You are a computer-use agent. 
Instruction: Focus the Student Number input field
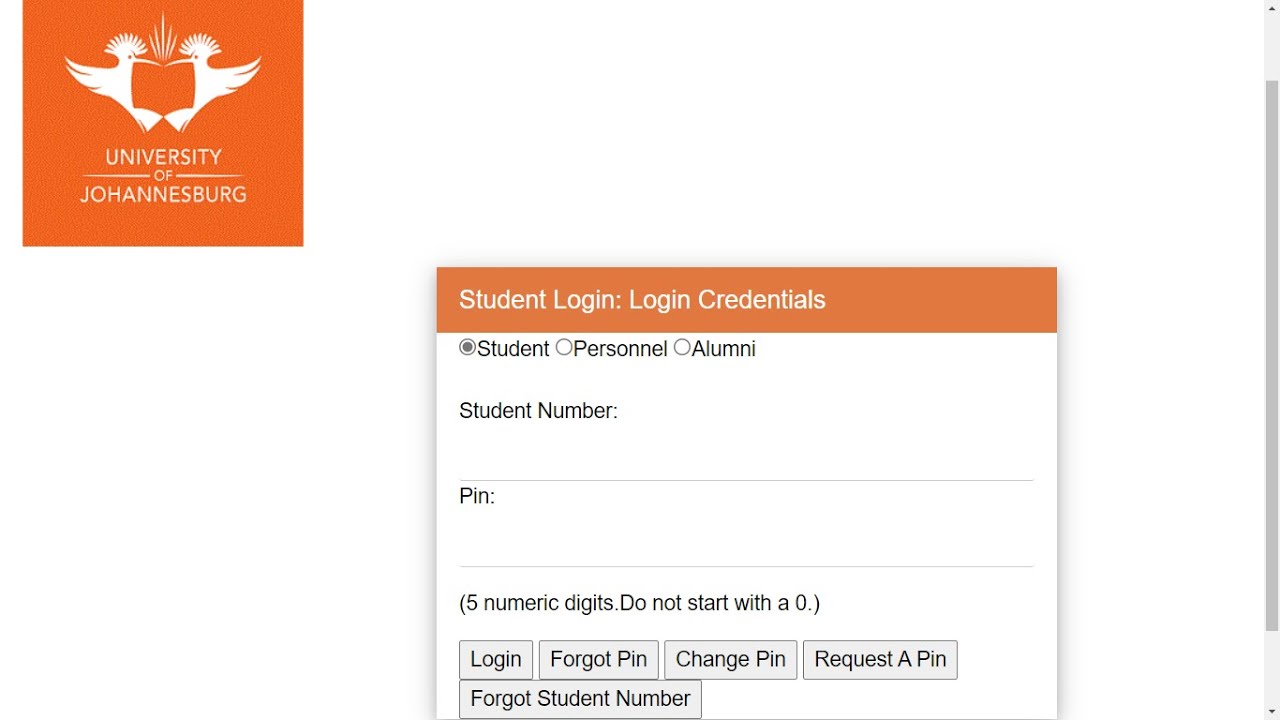click(x=746, y=460)
